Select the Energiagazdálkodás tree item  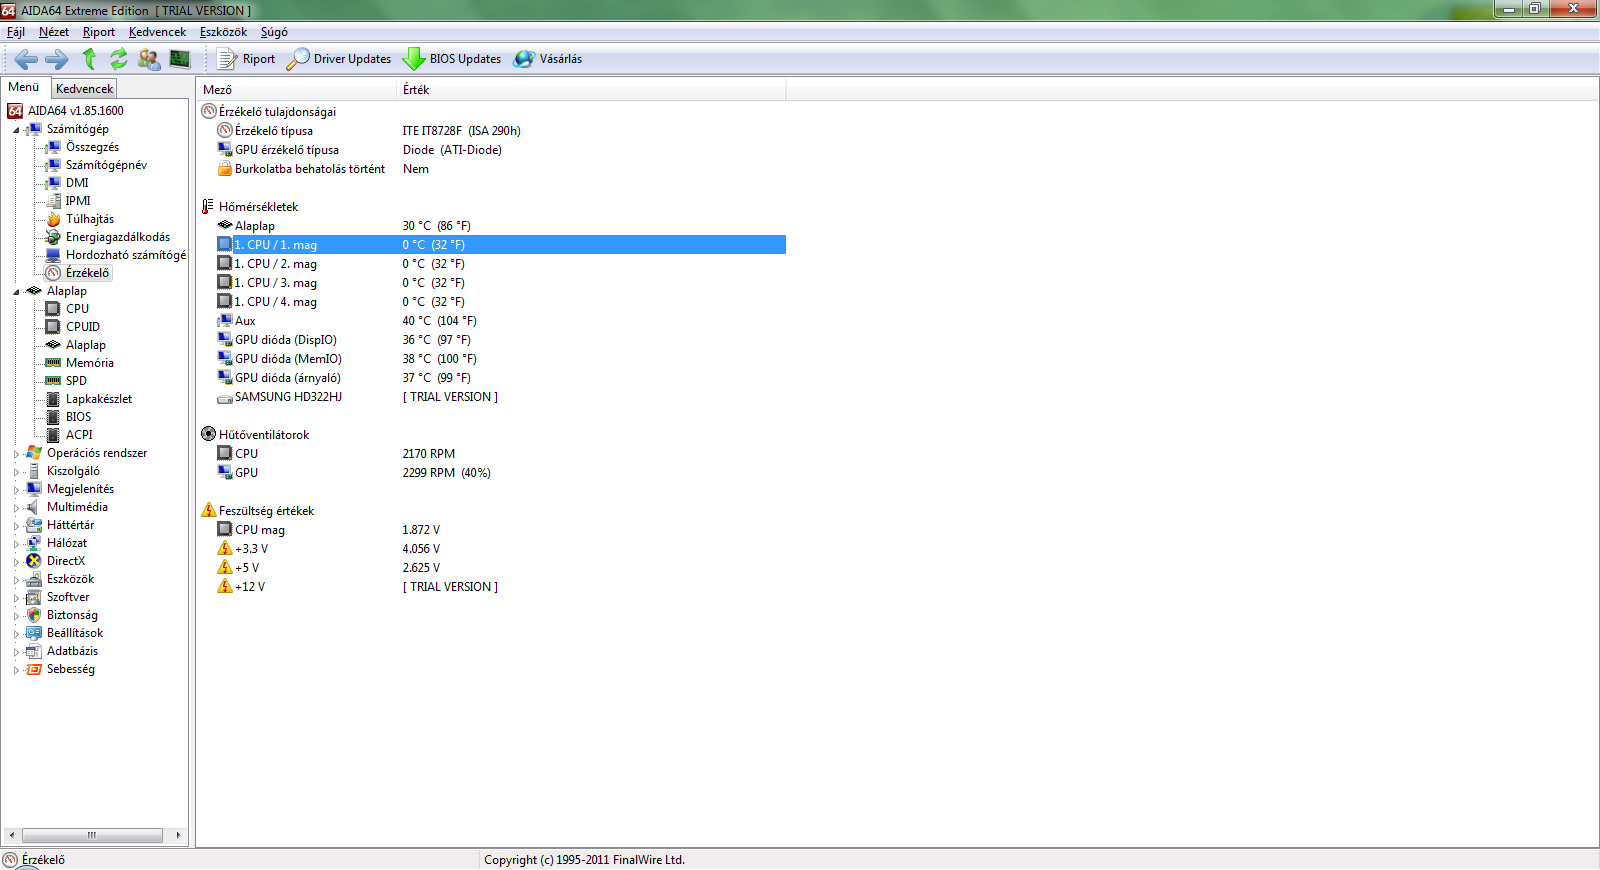coord(118,237)
